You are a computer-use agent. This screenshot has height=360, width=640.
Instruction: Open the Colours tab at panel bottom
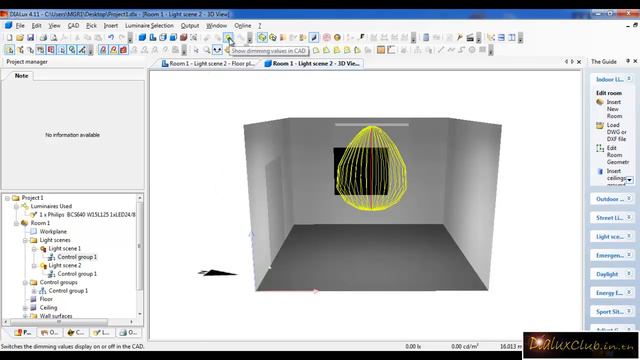point(75,333)
